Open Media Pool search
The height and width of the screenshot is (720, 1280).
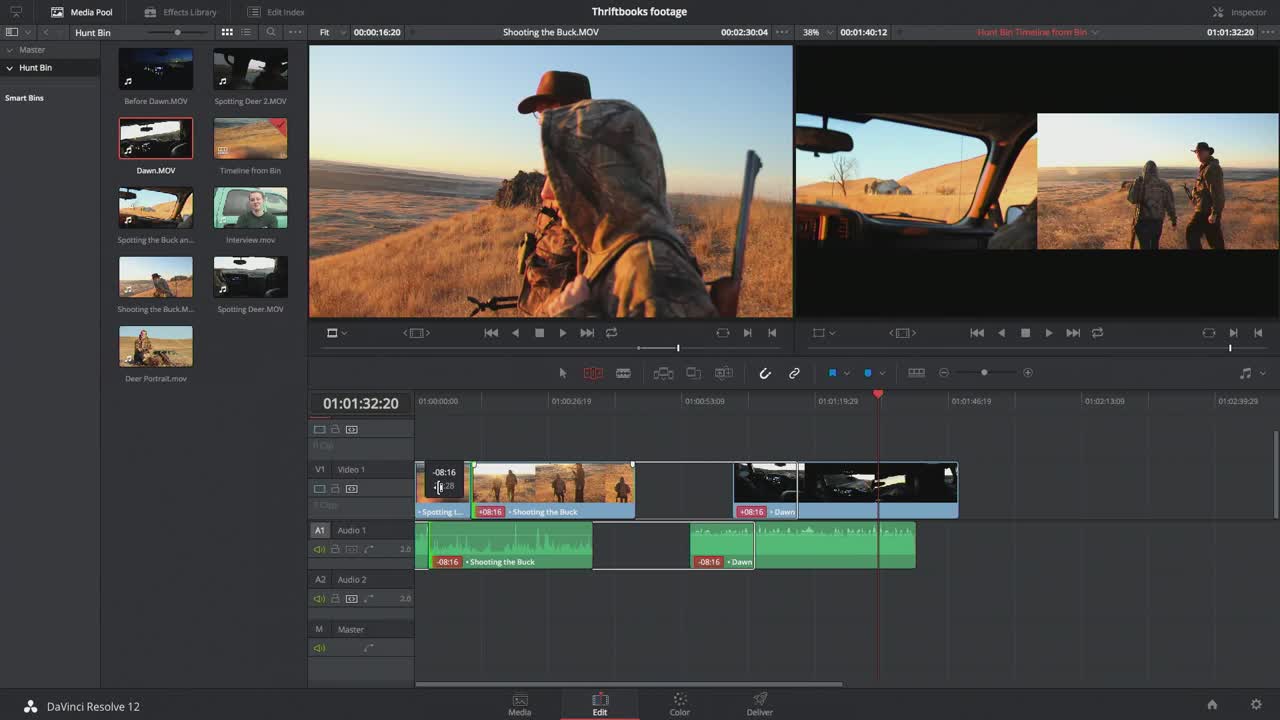tap(270, 32)
